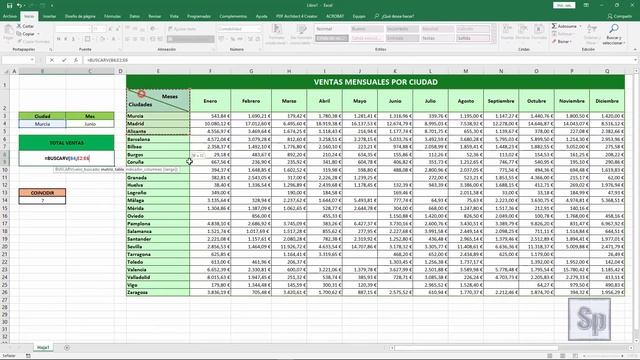The image size is (640, 360).
Task: Select the Junio cell under Mes
Action: 90,124
